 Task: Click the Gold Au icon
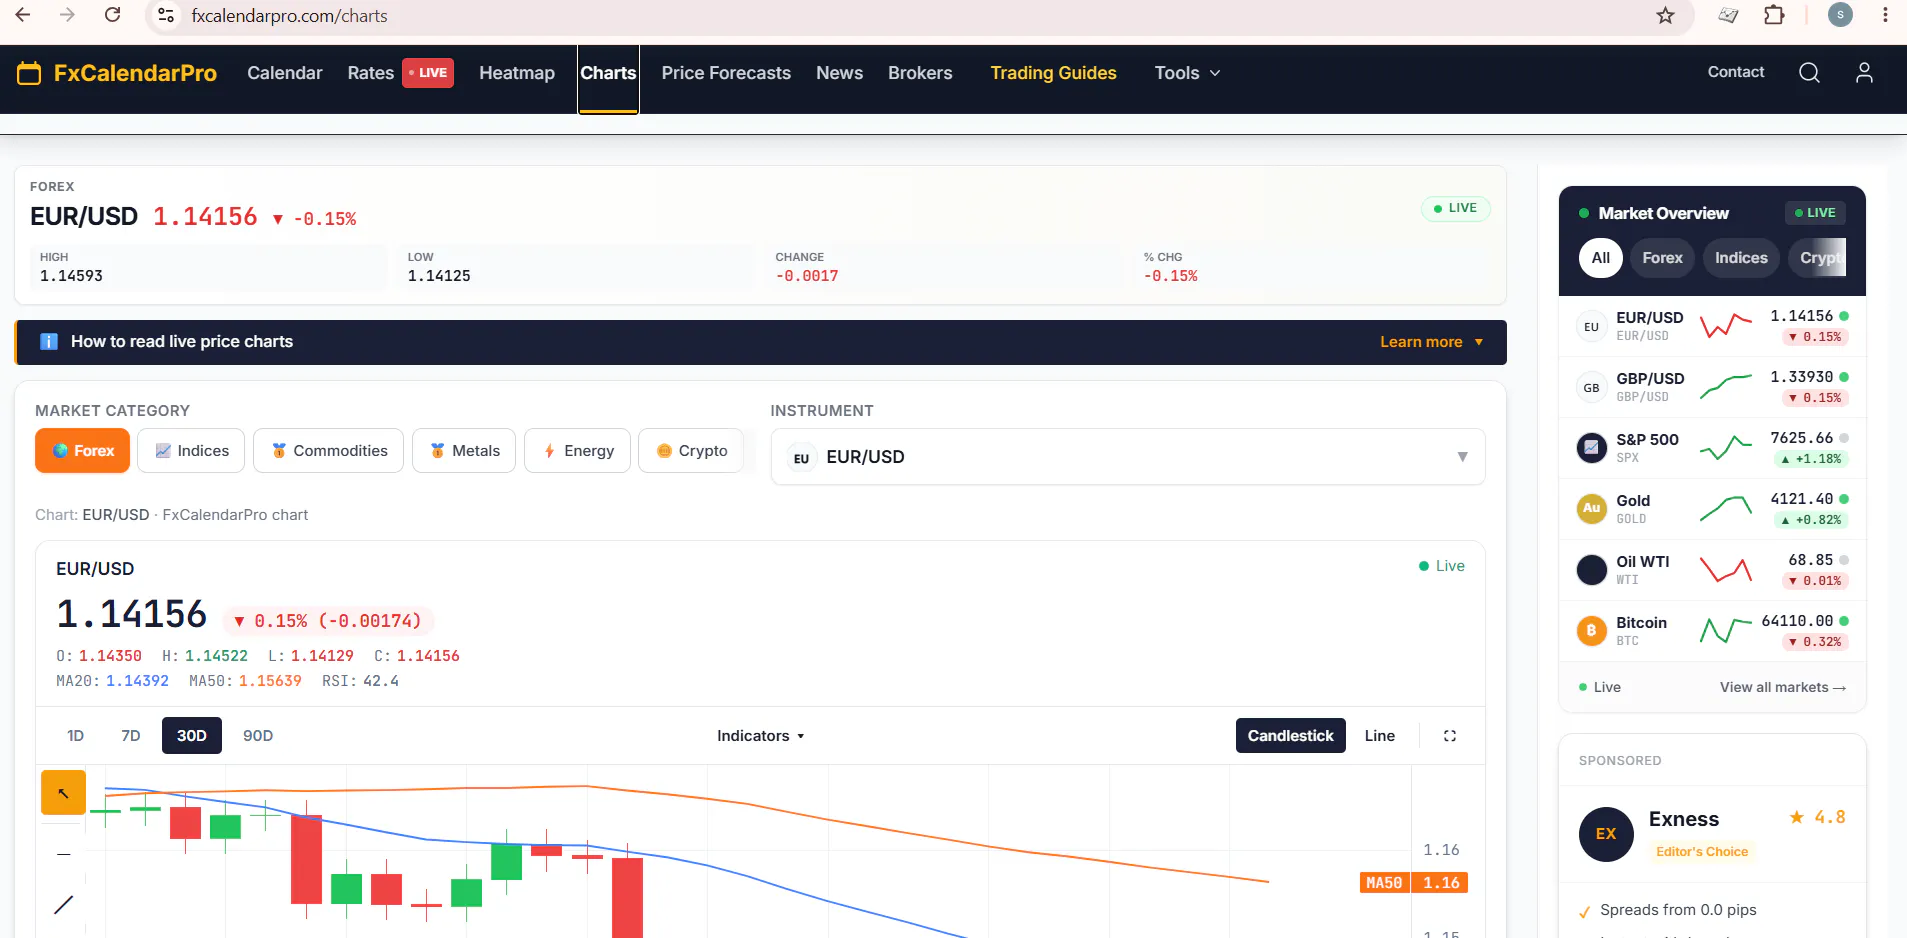1591,508
